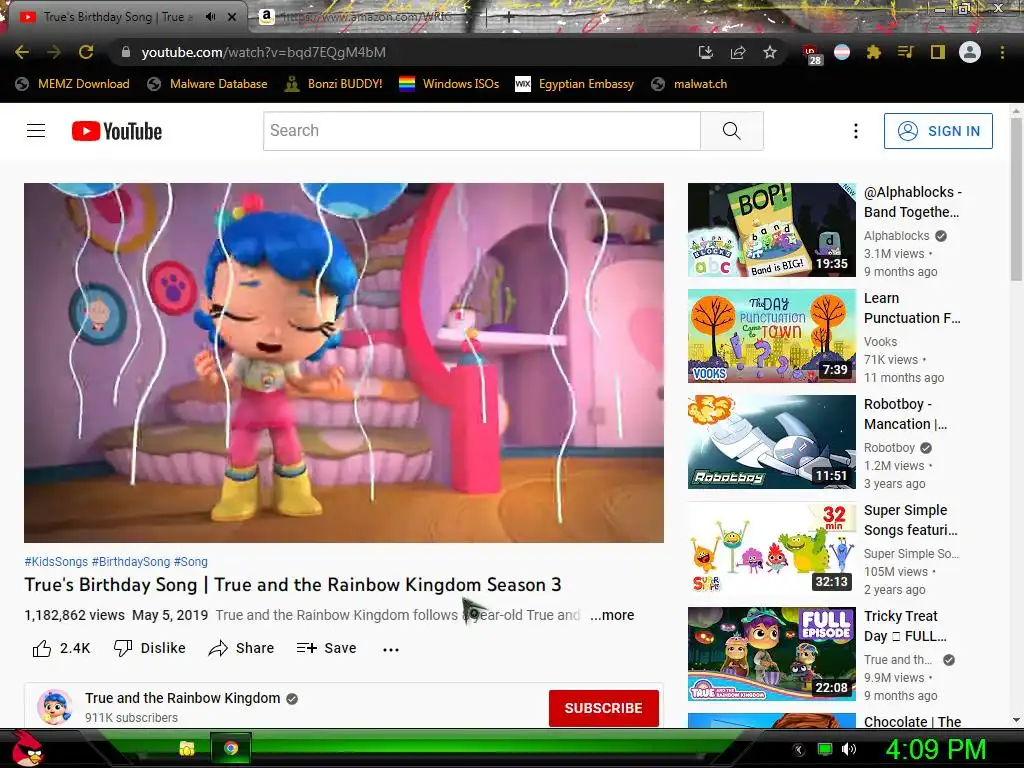1024x768 pixels.
Task: Open the network monitor tray icon
Action: coord(825,749)
